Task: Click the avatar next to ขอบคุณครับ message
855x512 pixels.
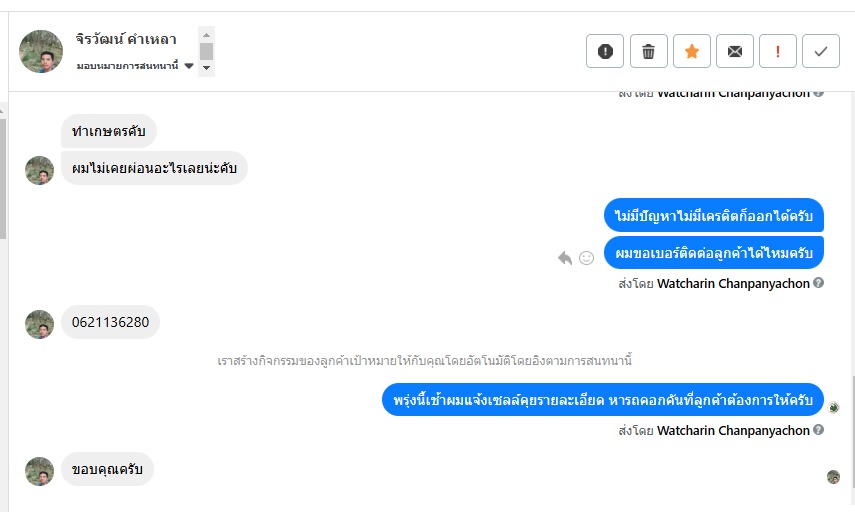Action: click(x=39, y=471)
